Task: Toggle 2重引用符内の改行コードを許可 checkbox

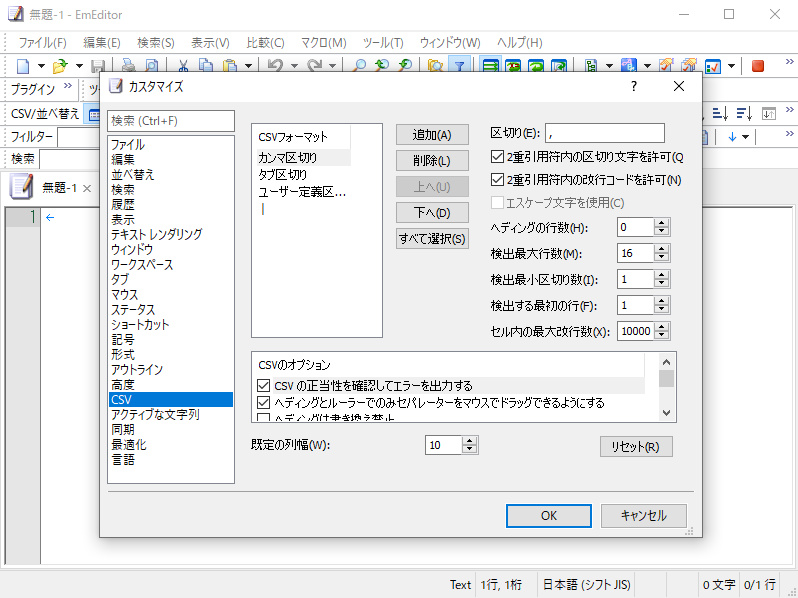Action: (x=497, y=180)
